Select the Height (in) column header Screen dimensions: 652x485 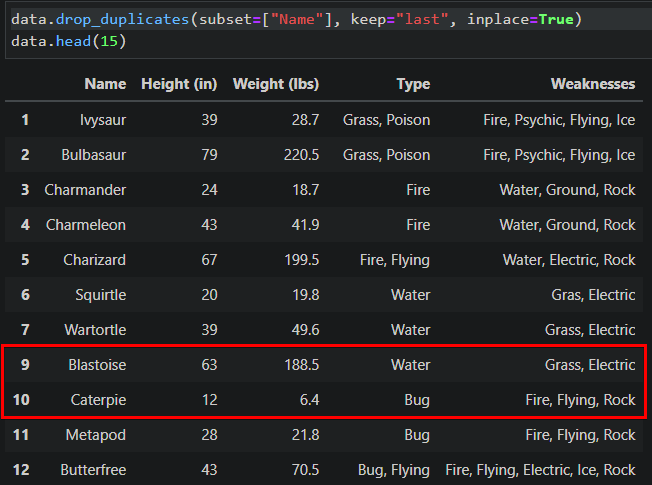click(179, 84)
